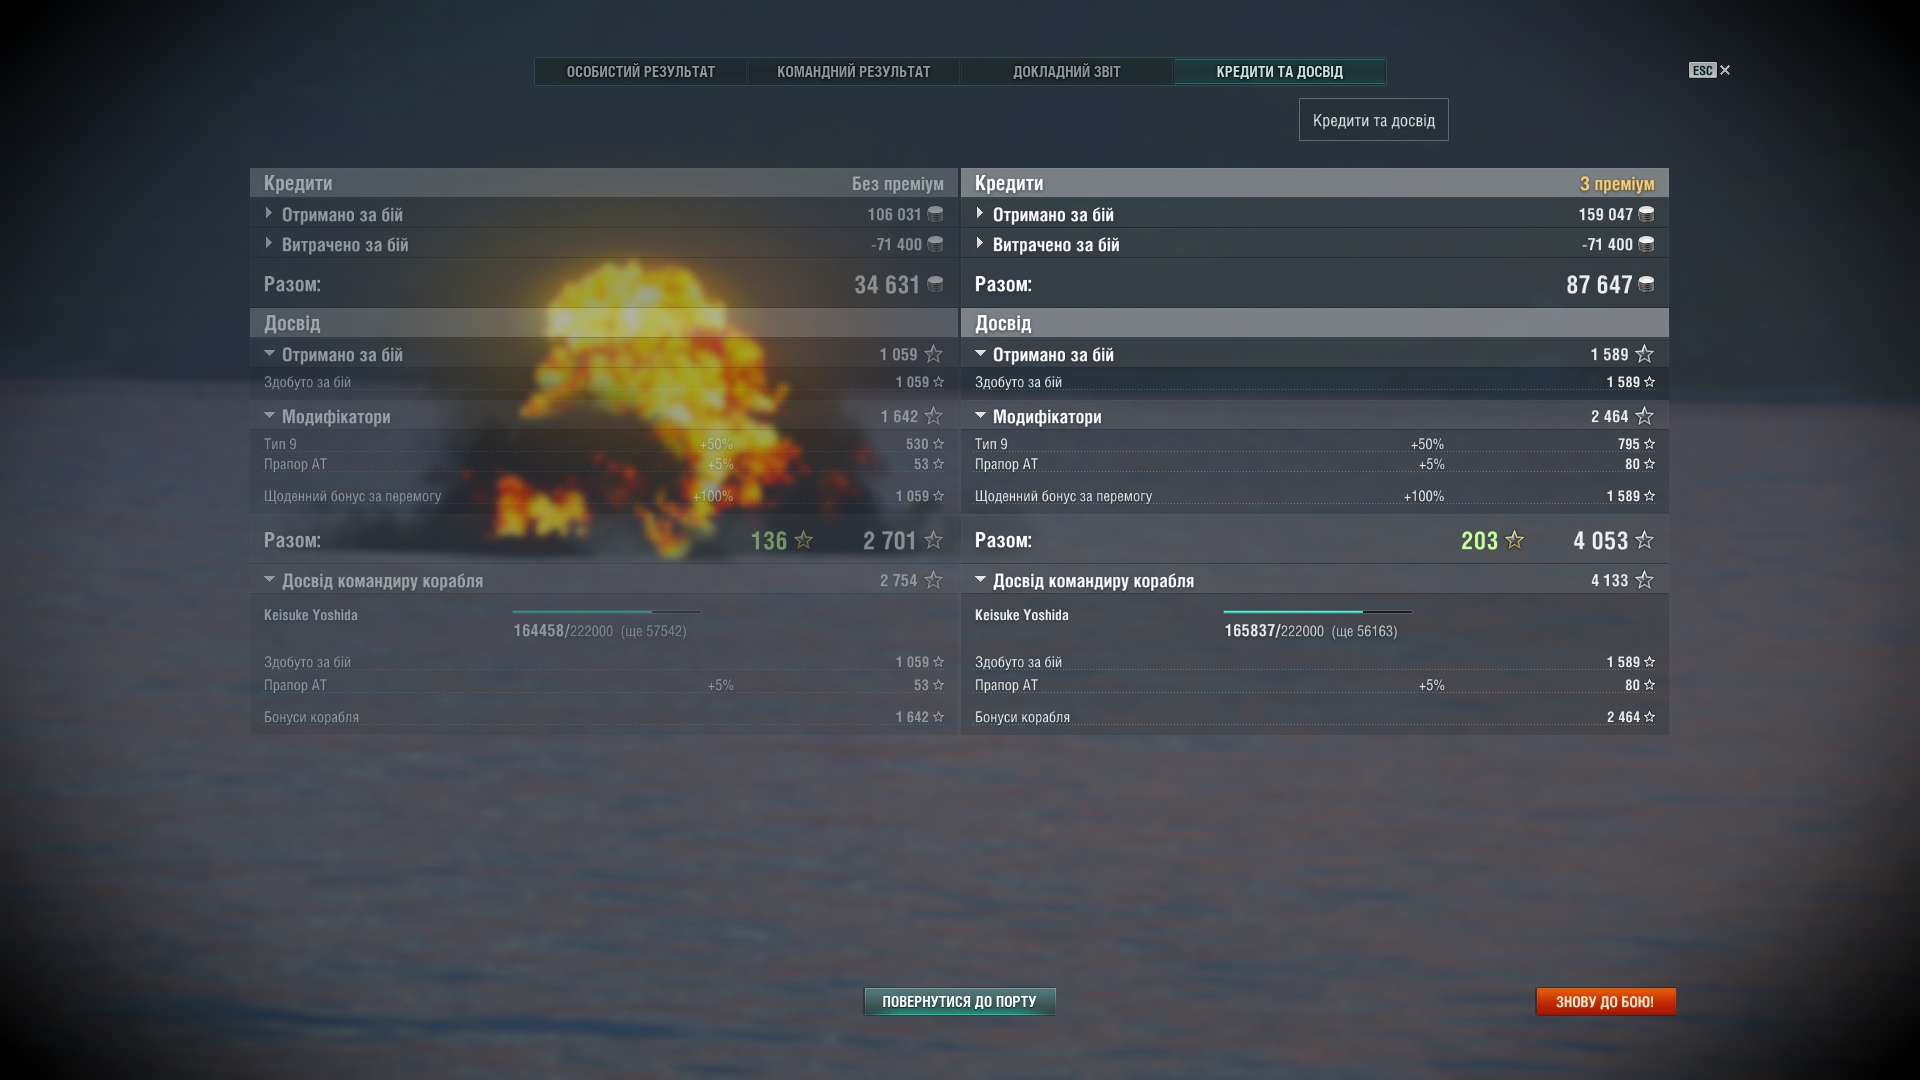Viewport: 1920px width, 1080px height.
Task: Switch to 'Особистий результат' tab
Action: [640, 72]
